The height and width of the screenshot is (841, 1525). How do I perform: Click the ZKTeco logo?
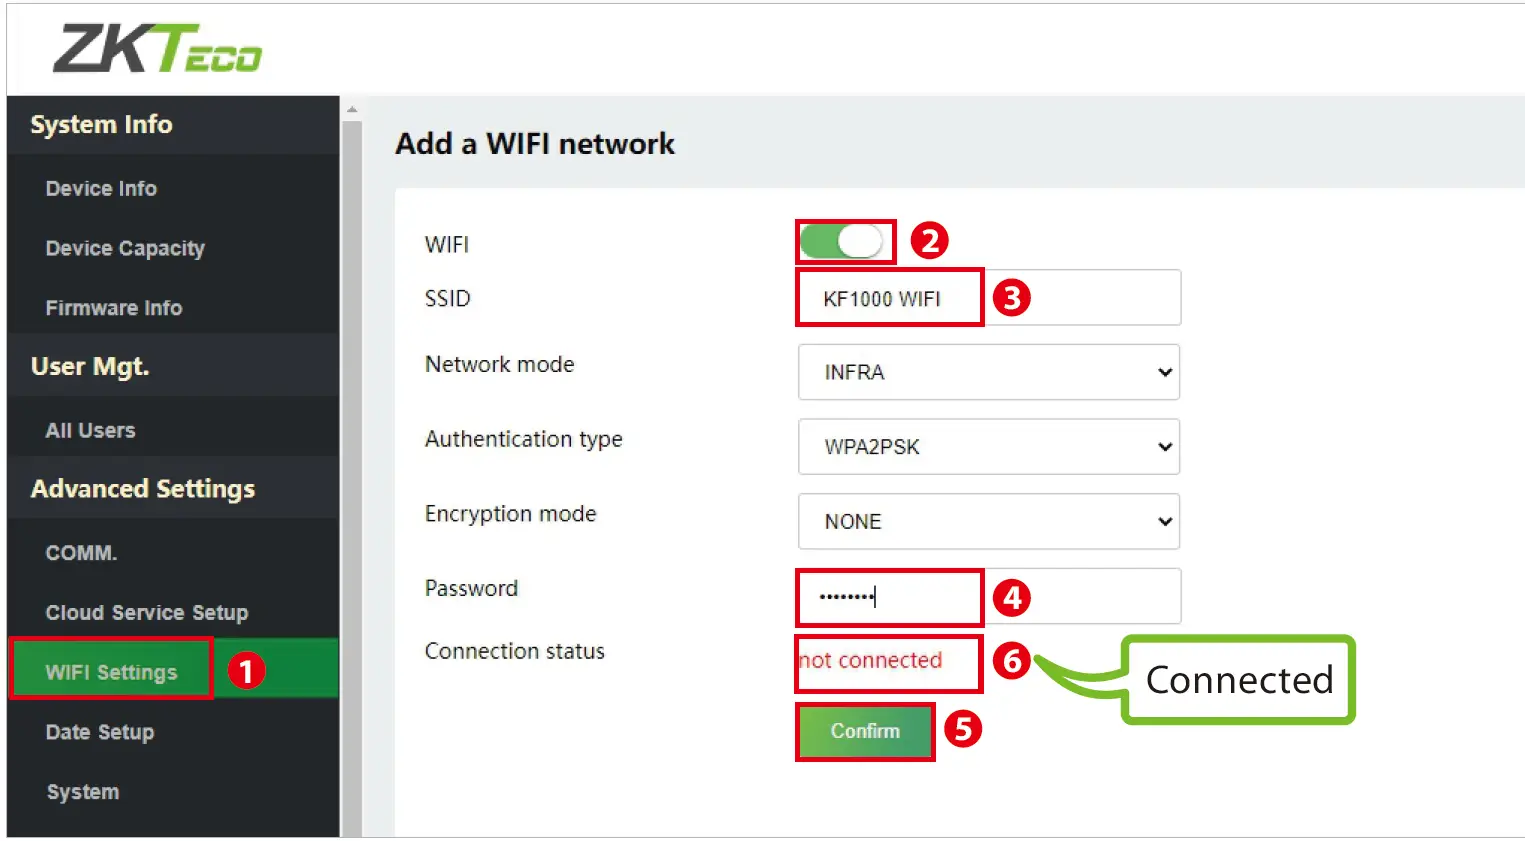157,49
